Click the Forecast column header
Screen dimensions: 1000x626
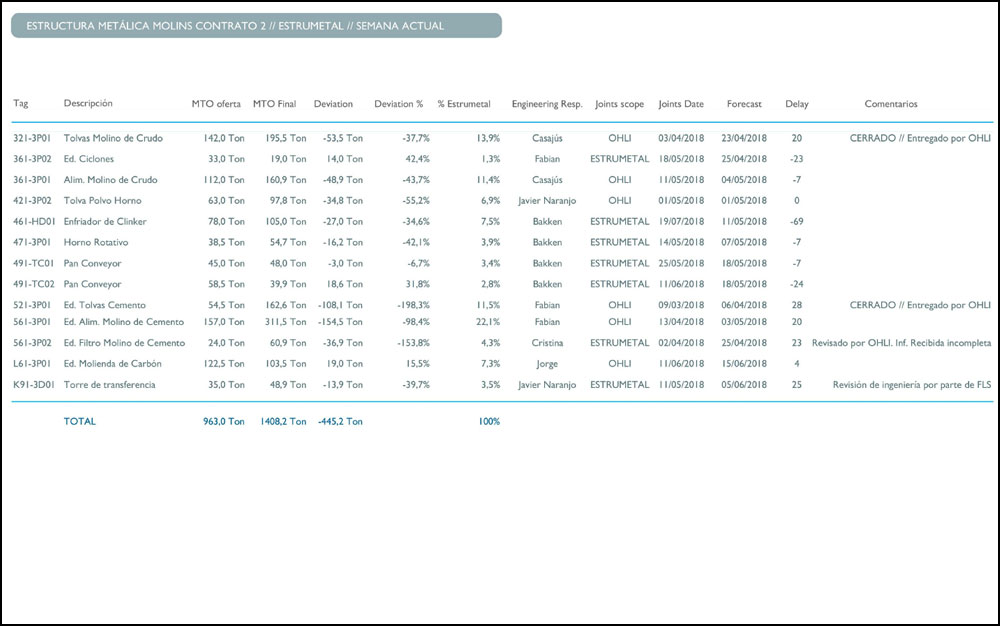(744, 104)
